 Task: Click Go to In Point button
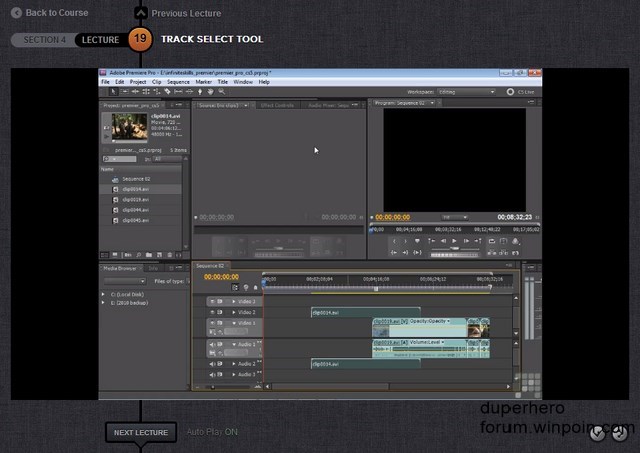(394, 253)
